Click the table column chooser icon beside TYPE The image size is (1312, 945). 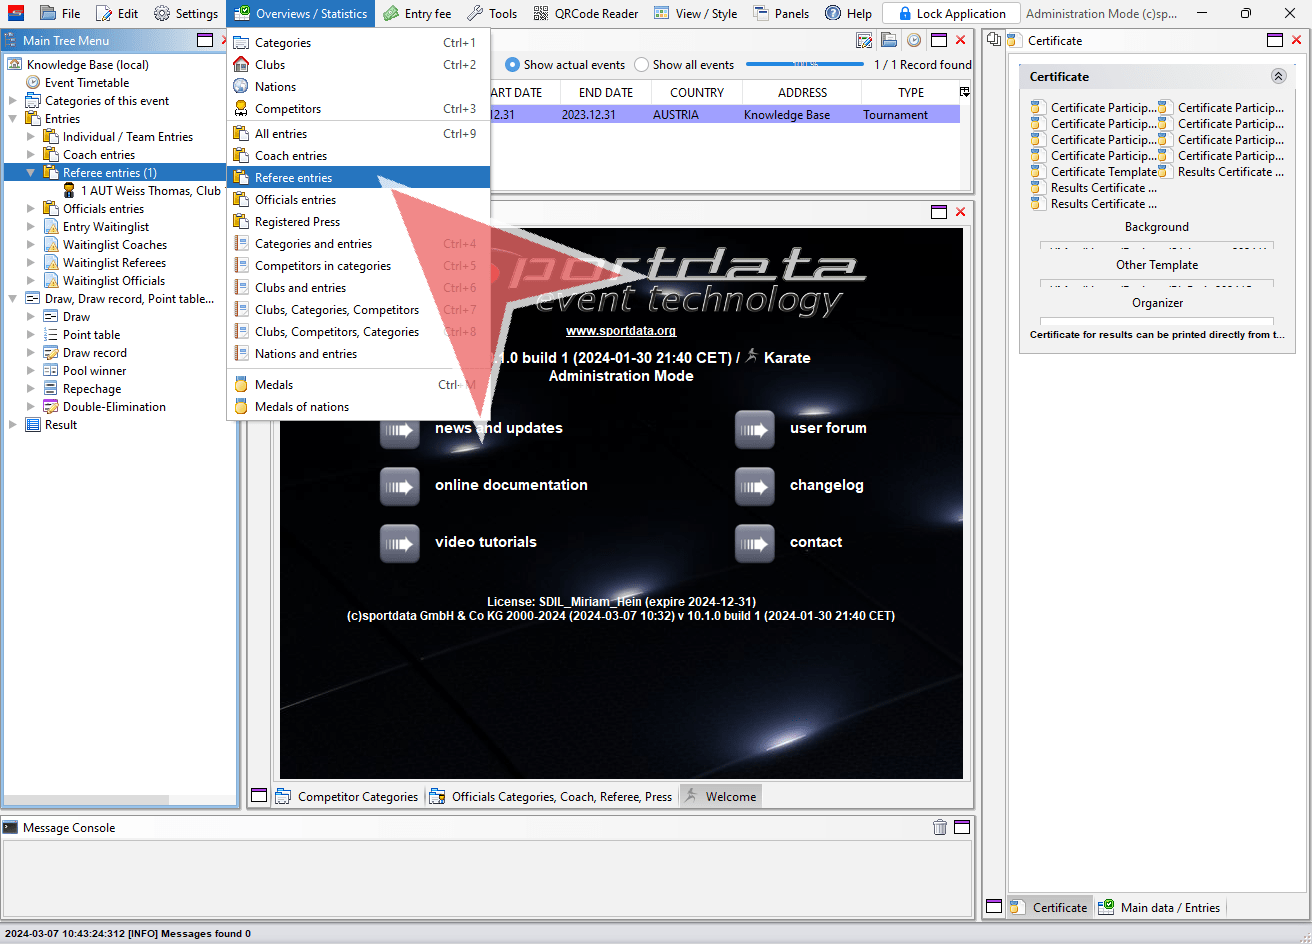(965, 92)
